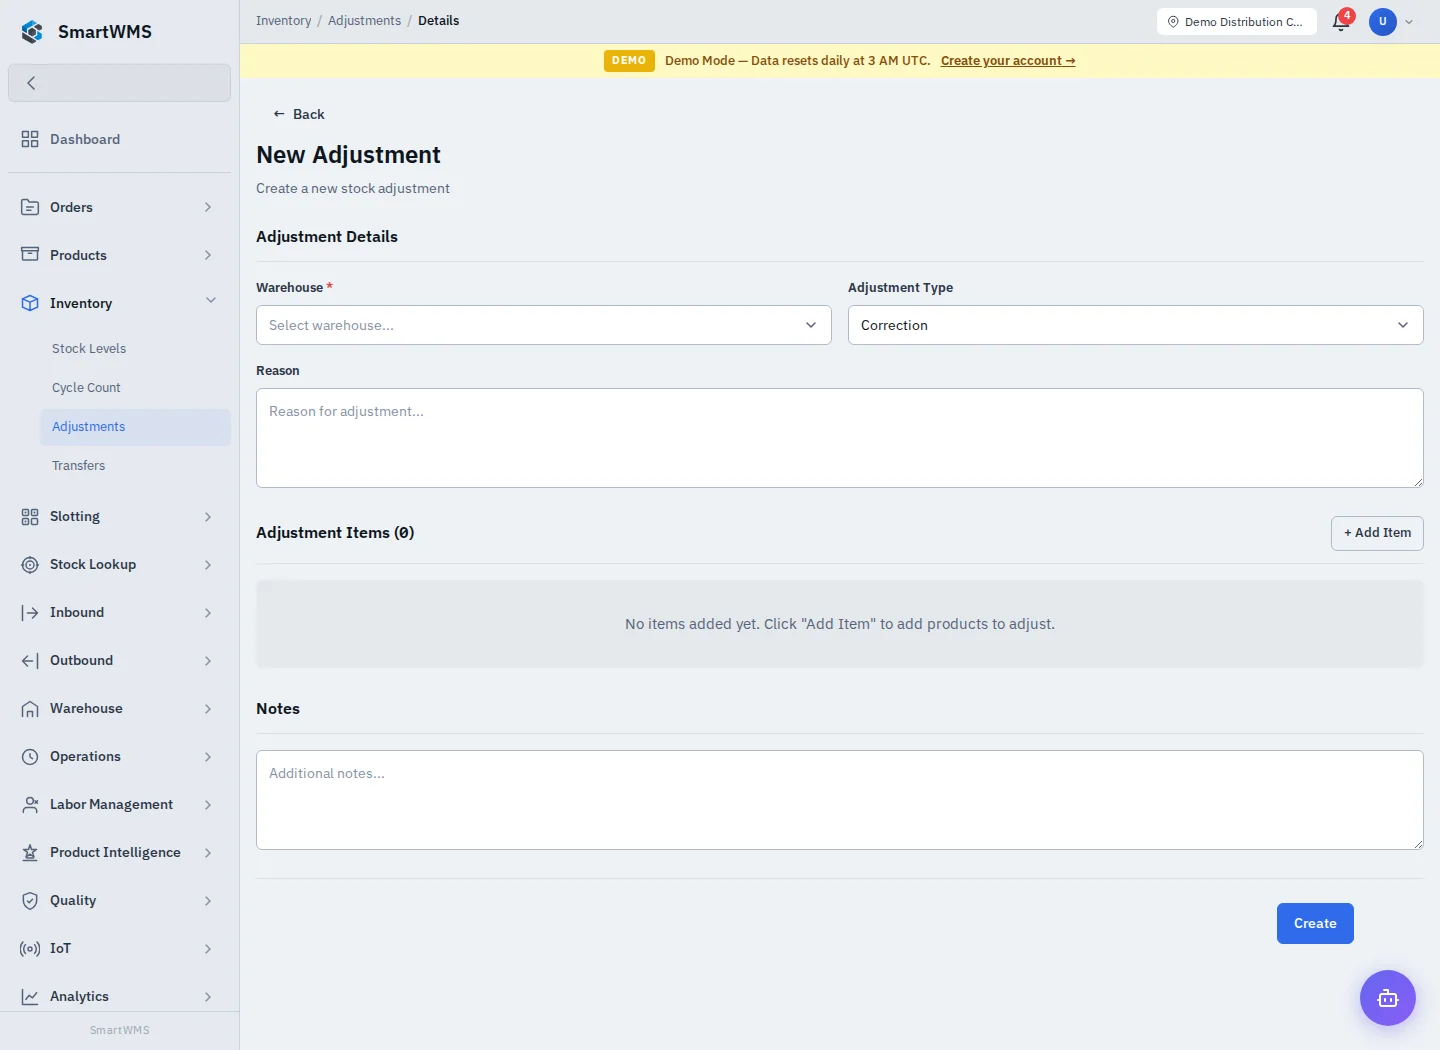
Task: Click the Inbound arrow icon
Action: click(x=30, y=613)
